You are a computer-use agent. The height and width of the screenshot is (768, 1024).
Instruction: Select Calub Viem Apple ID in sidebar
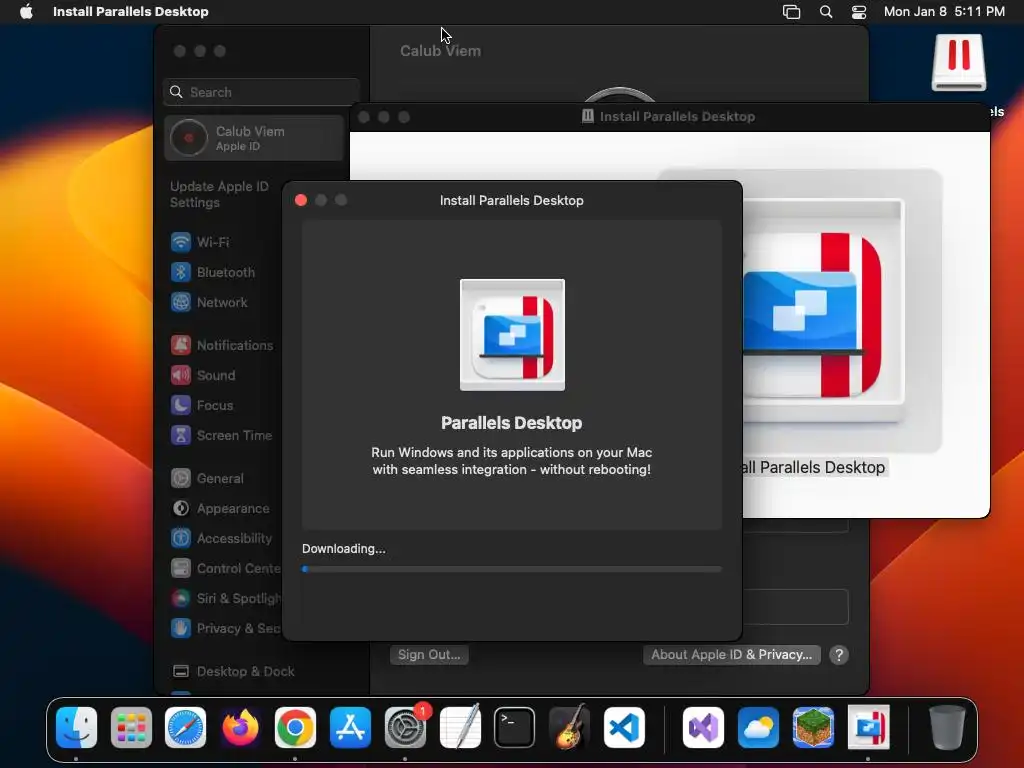tap(254, 138)
